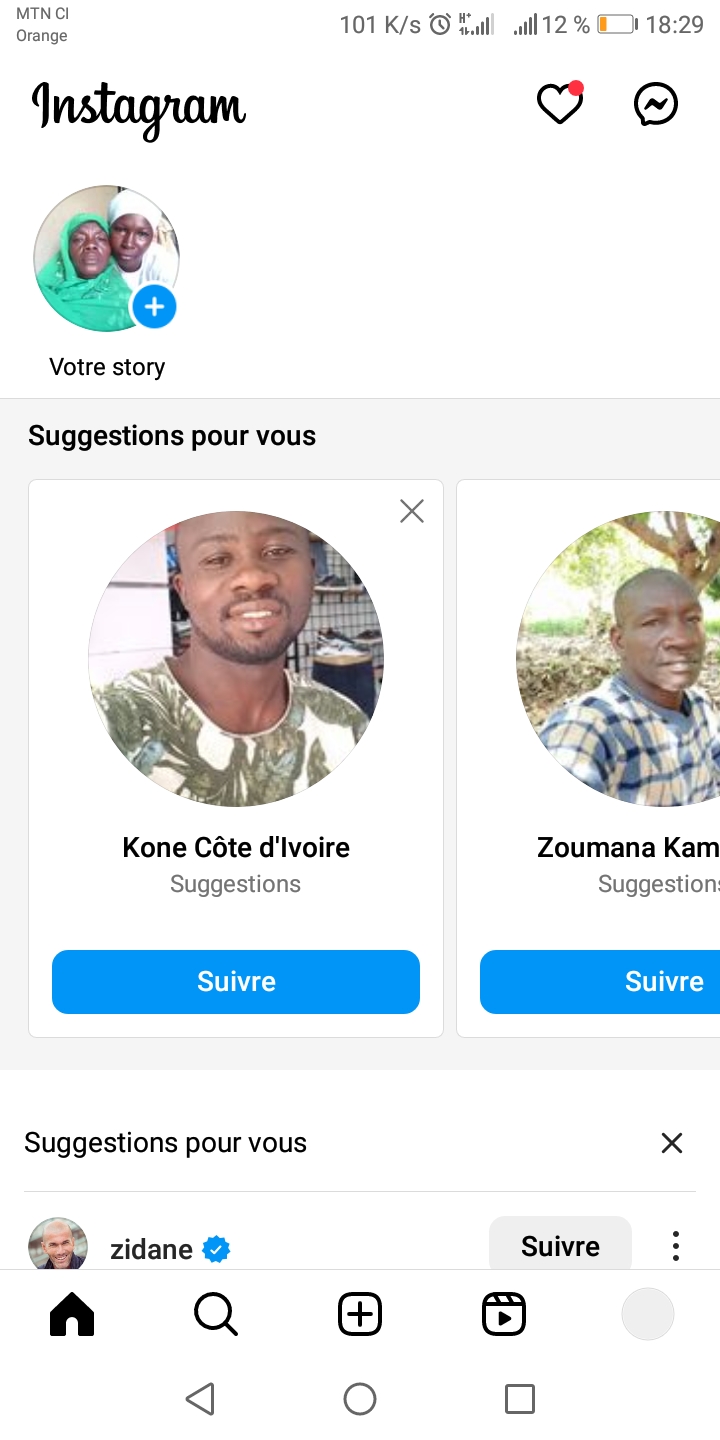View Kone Côte d'Ivoire profile picture
This screenshot has width=720, height=1440.
tap(236, 659)
